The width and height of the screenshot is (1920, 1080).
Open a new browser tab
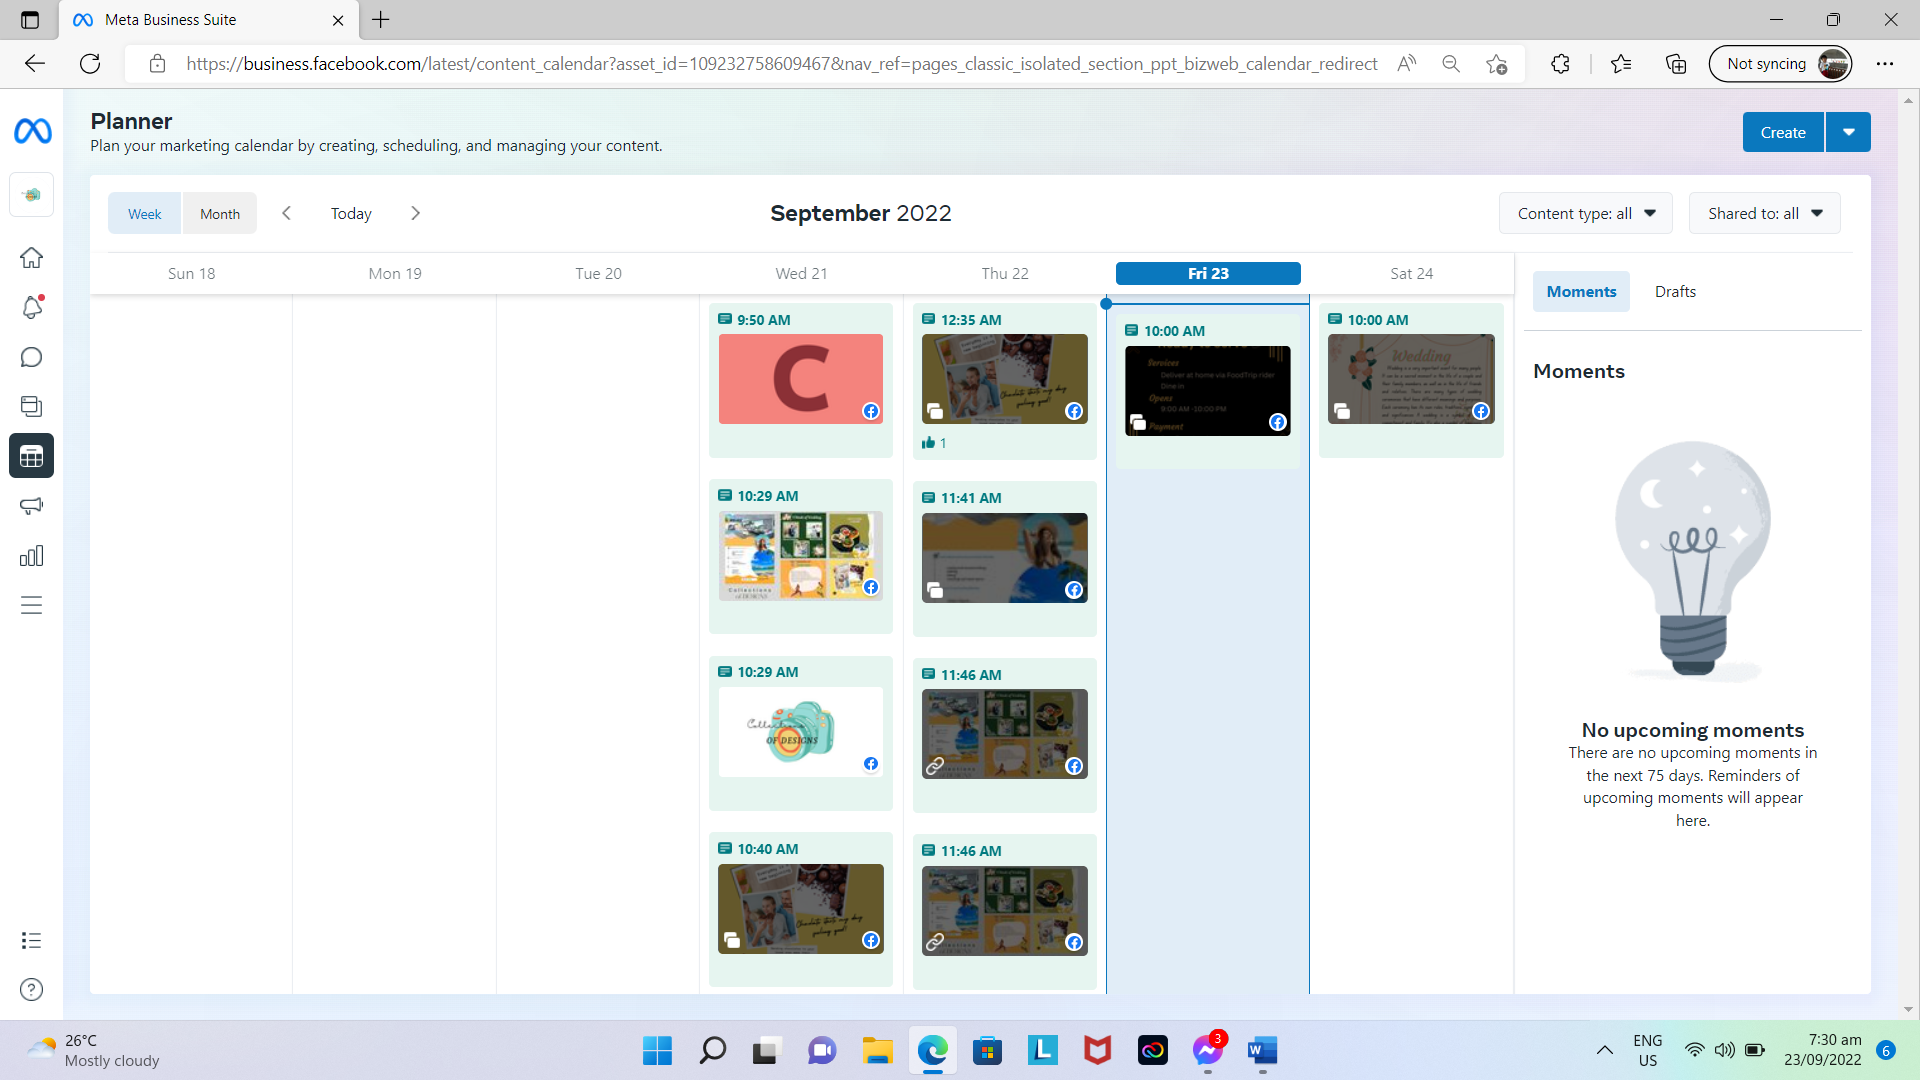click(381, 20)
